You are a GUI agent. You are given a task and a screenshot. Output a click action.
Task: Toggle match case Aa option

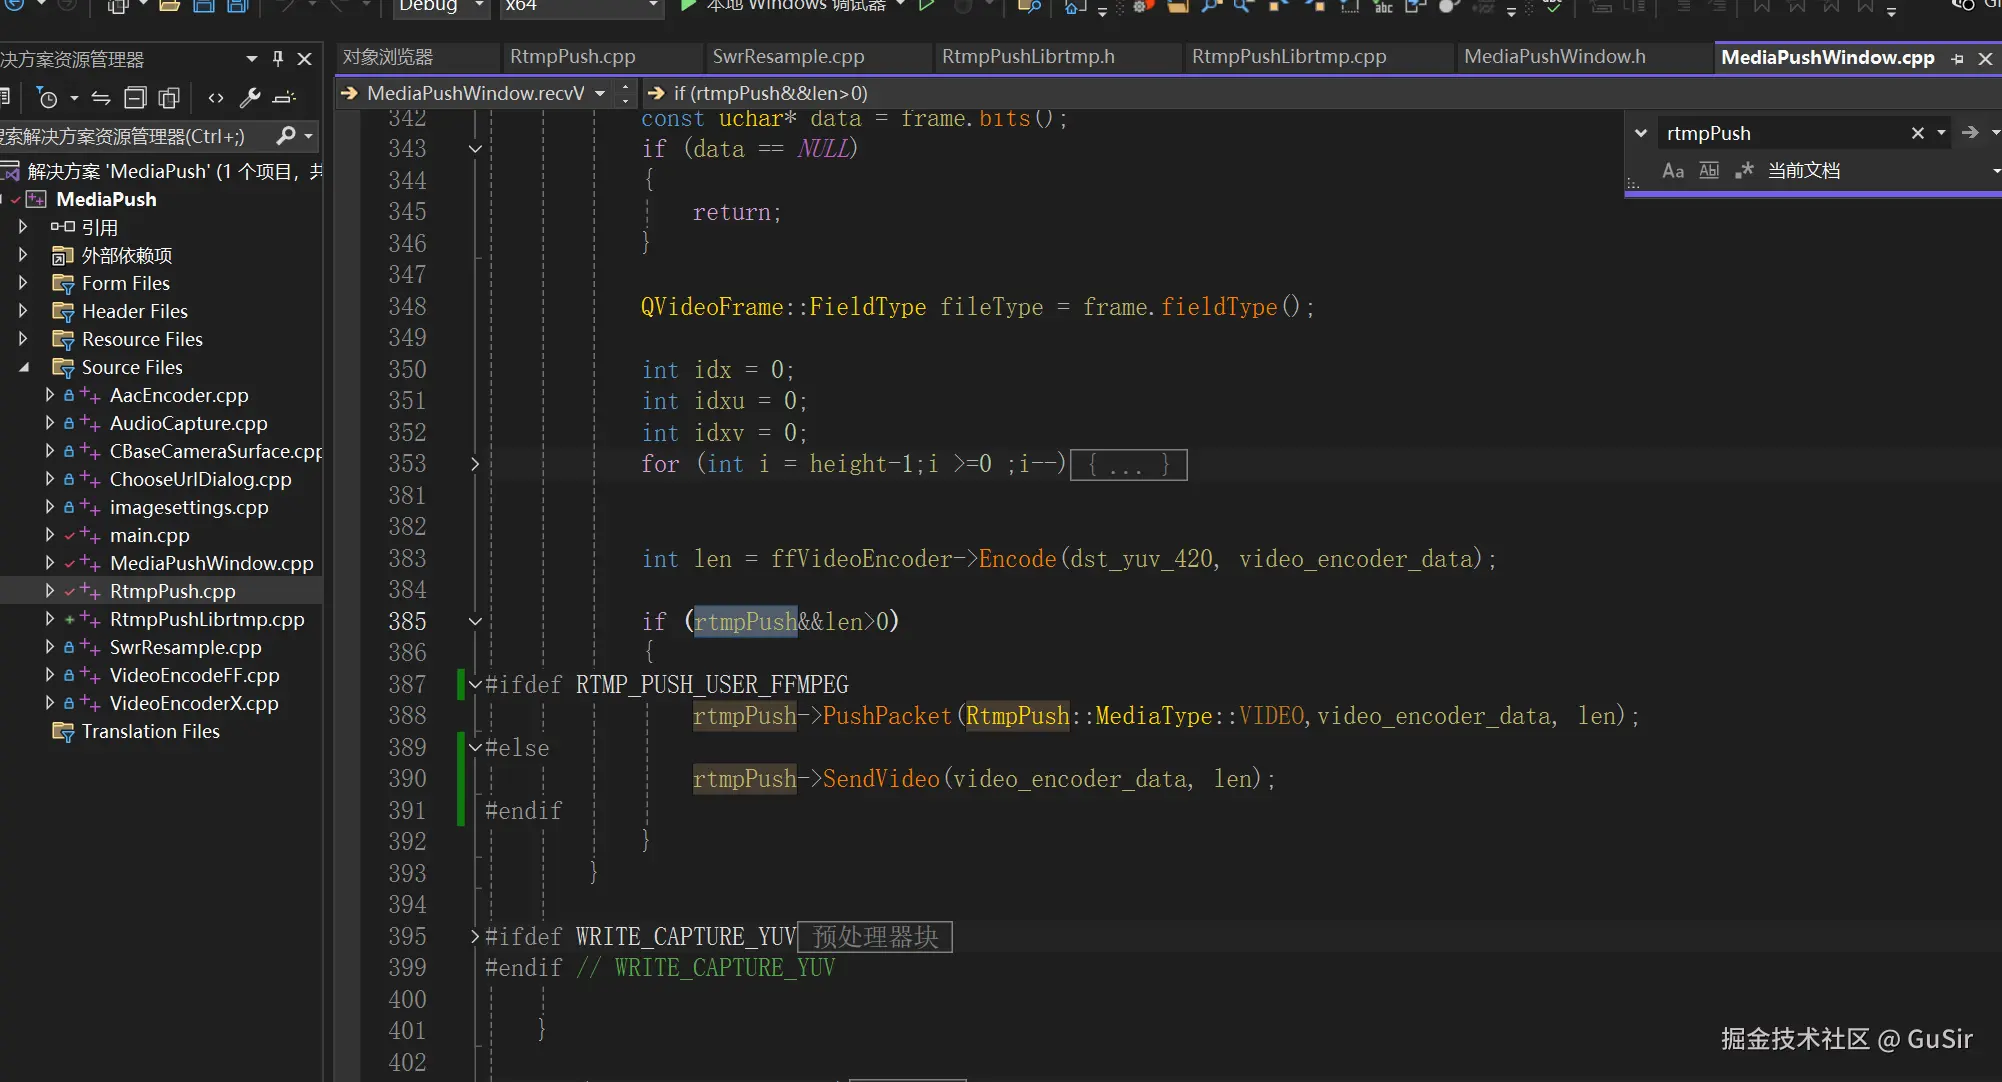click(x=1673, y=171)
